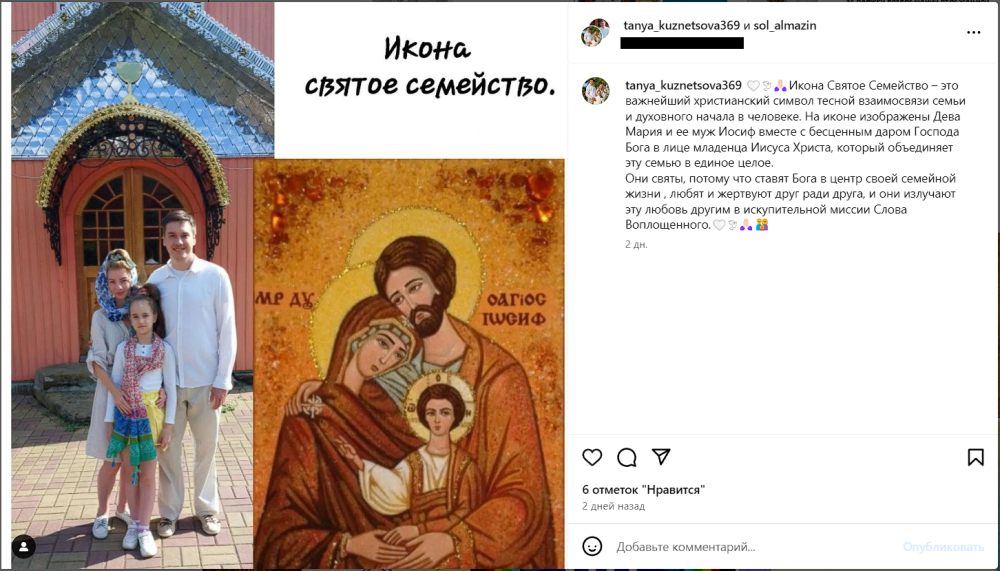This screenshot has height=571, width=1000.
Task: Open tanya_kuznetsova369 profile link in the header
Action: point(682,26)
